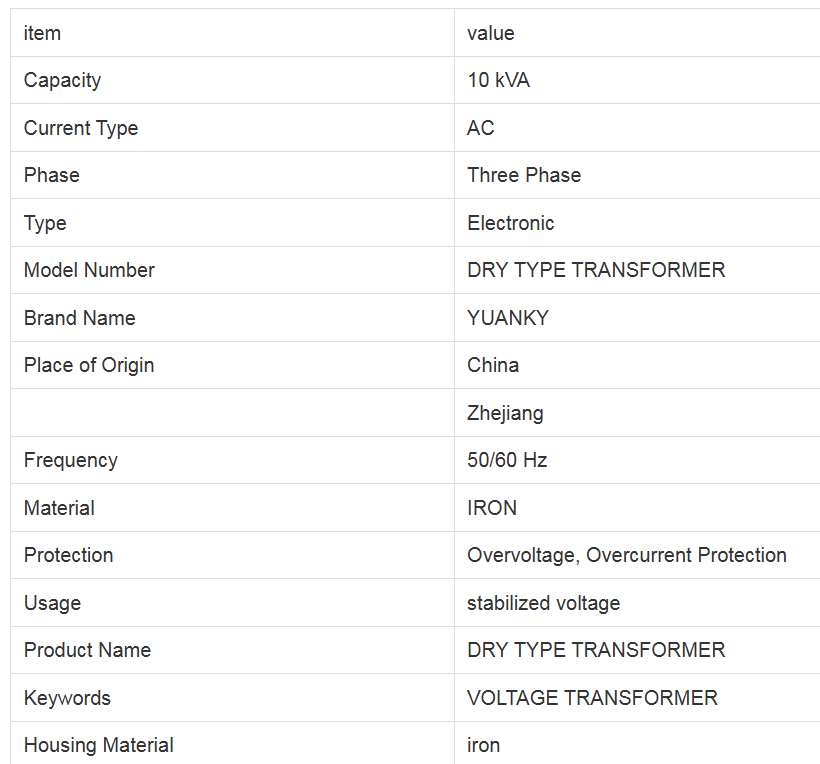
Task: Select the "Capacity" row label
Action: click(62, 80)
